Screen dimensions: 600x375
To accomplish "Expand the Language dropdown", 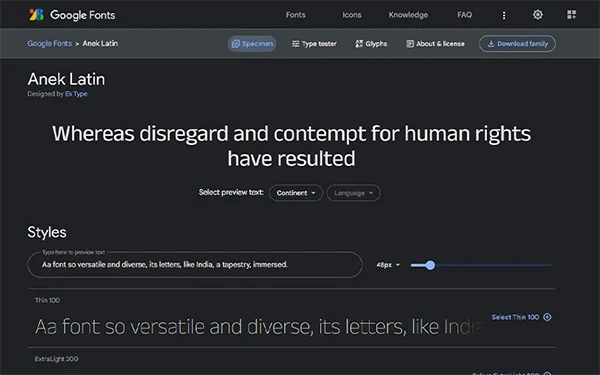I will (353, 193).
